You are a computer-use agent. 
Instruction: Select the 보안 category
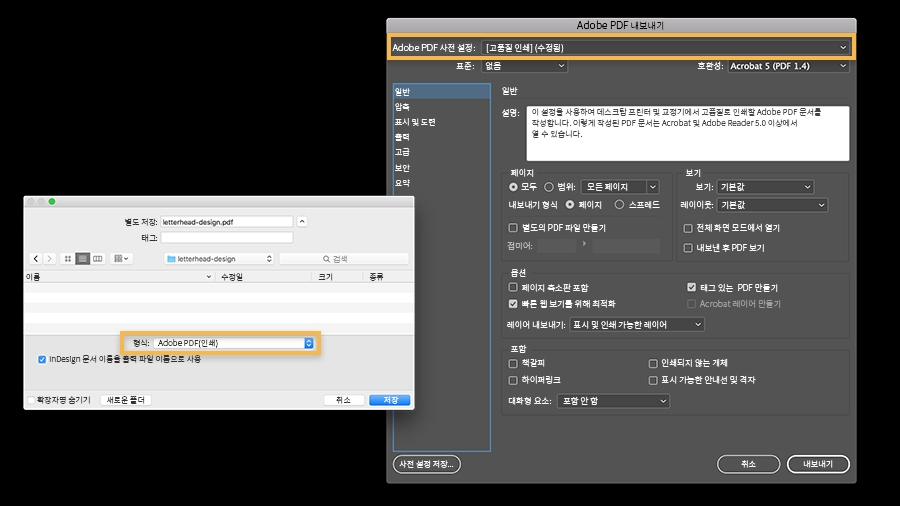coord(441,168)
